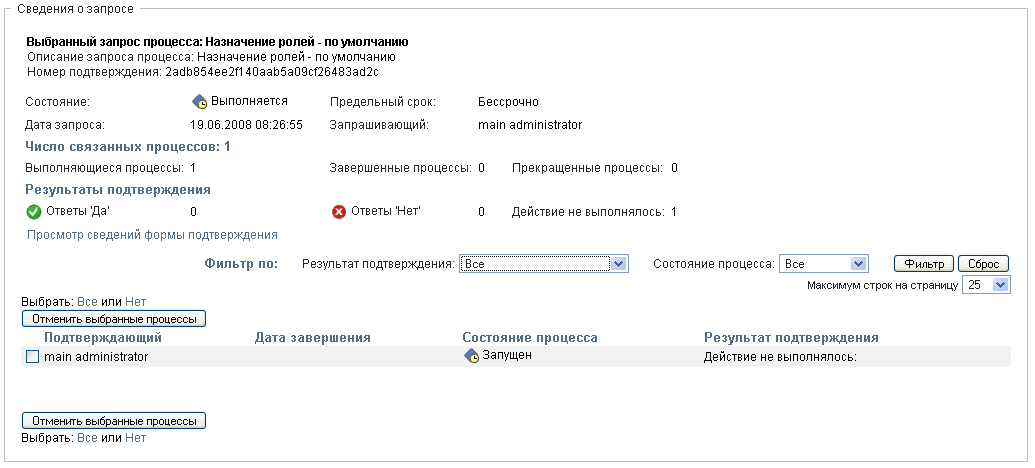
Task: Click the running status clock icon
Action: tap(200, 102)
